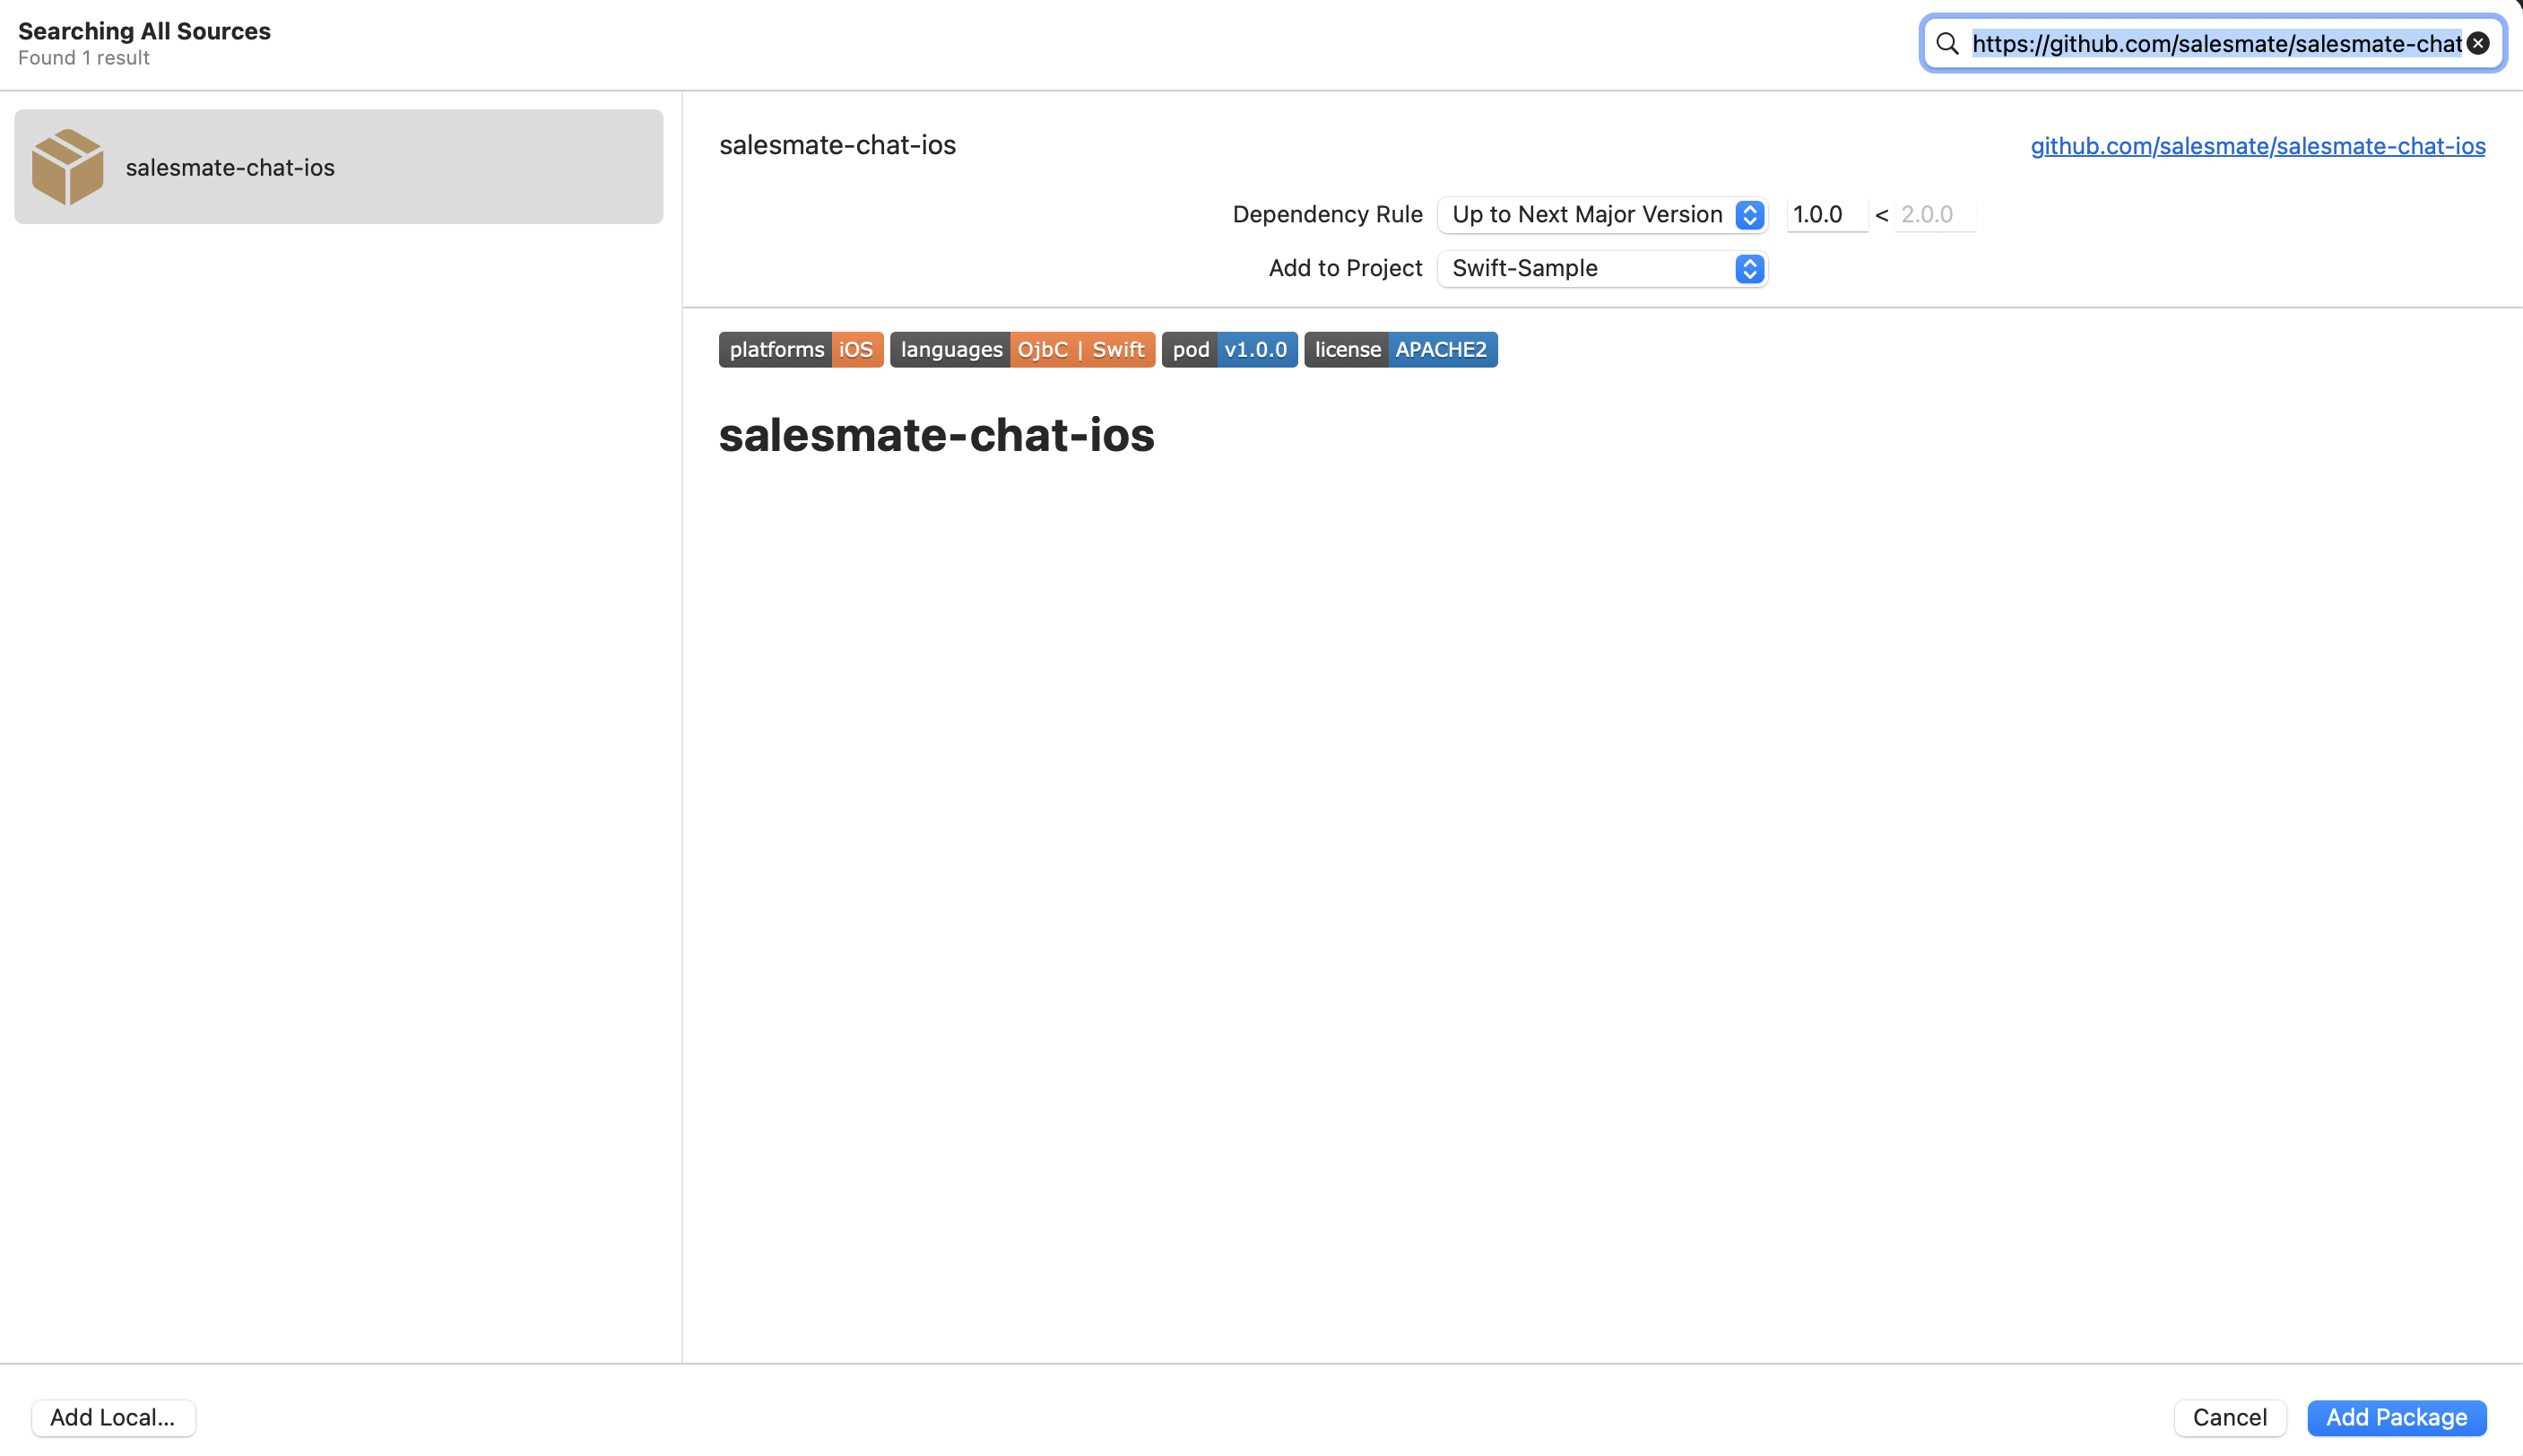Image resolution: width=2523 pixels, height=1456 pixels.
Task: Click the platforms iOS badge
Action: [800, 349]
